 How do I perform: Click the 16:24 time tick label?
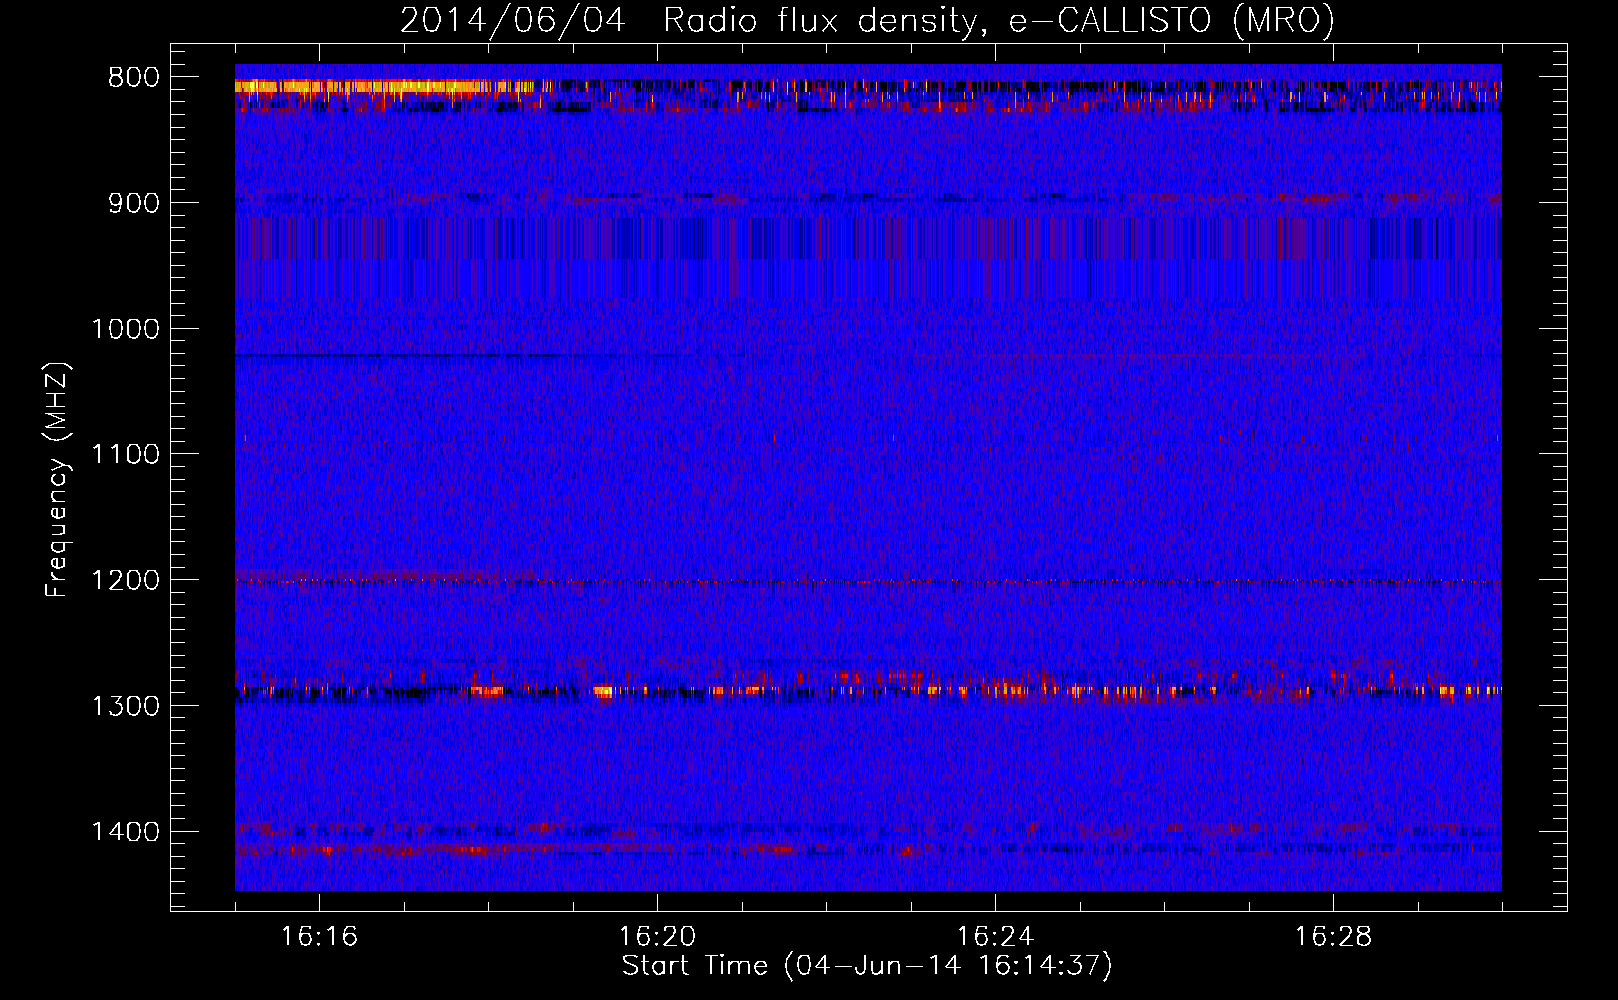click(x=995, y=937)
